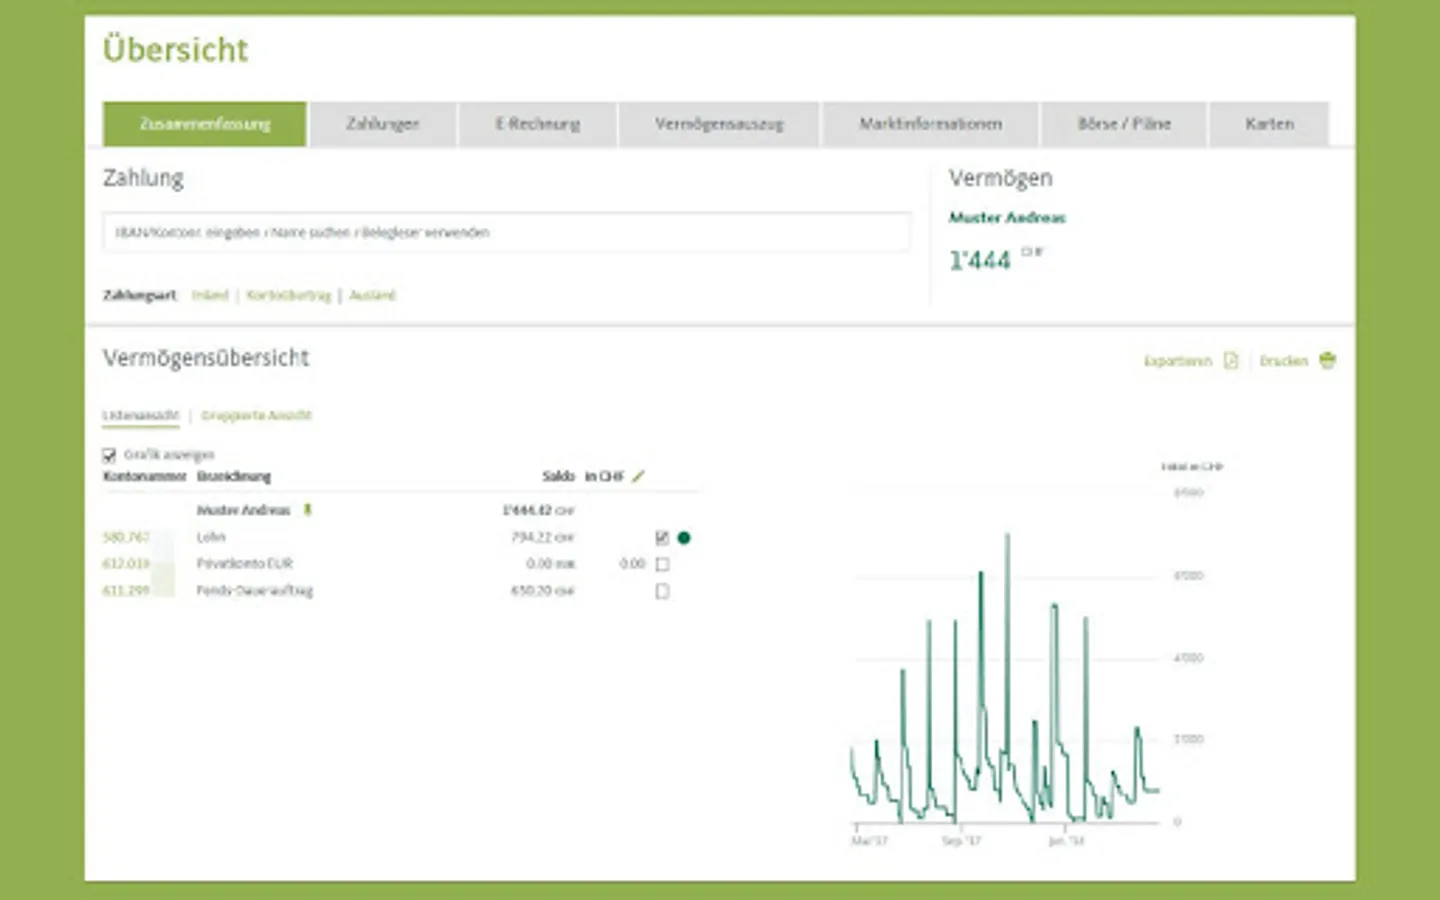Screen dimensions: 1440x900
Task: Switch to the E-Rechnung tab
Action: [x=538, y=124]
